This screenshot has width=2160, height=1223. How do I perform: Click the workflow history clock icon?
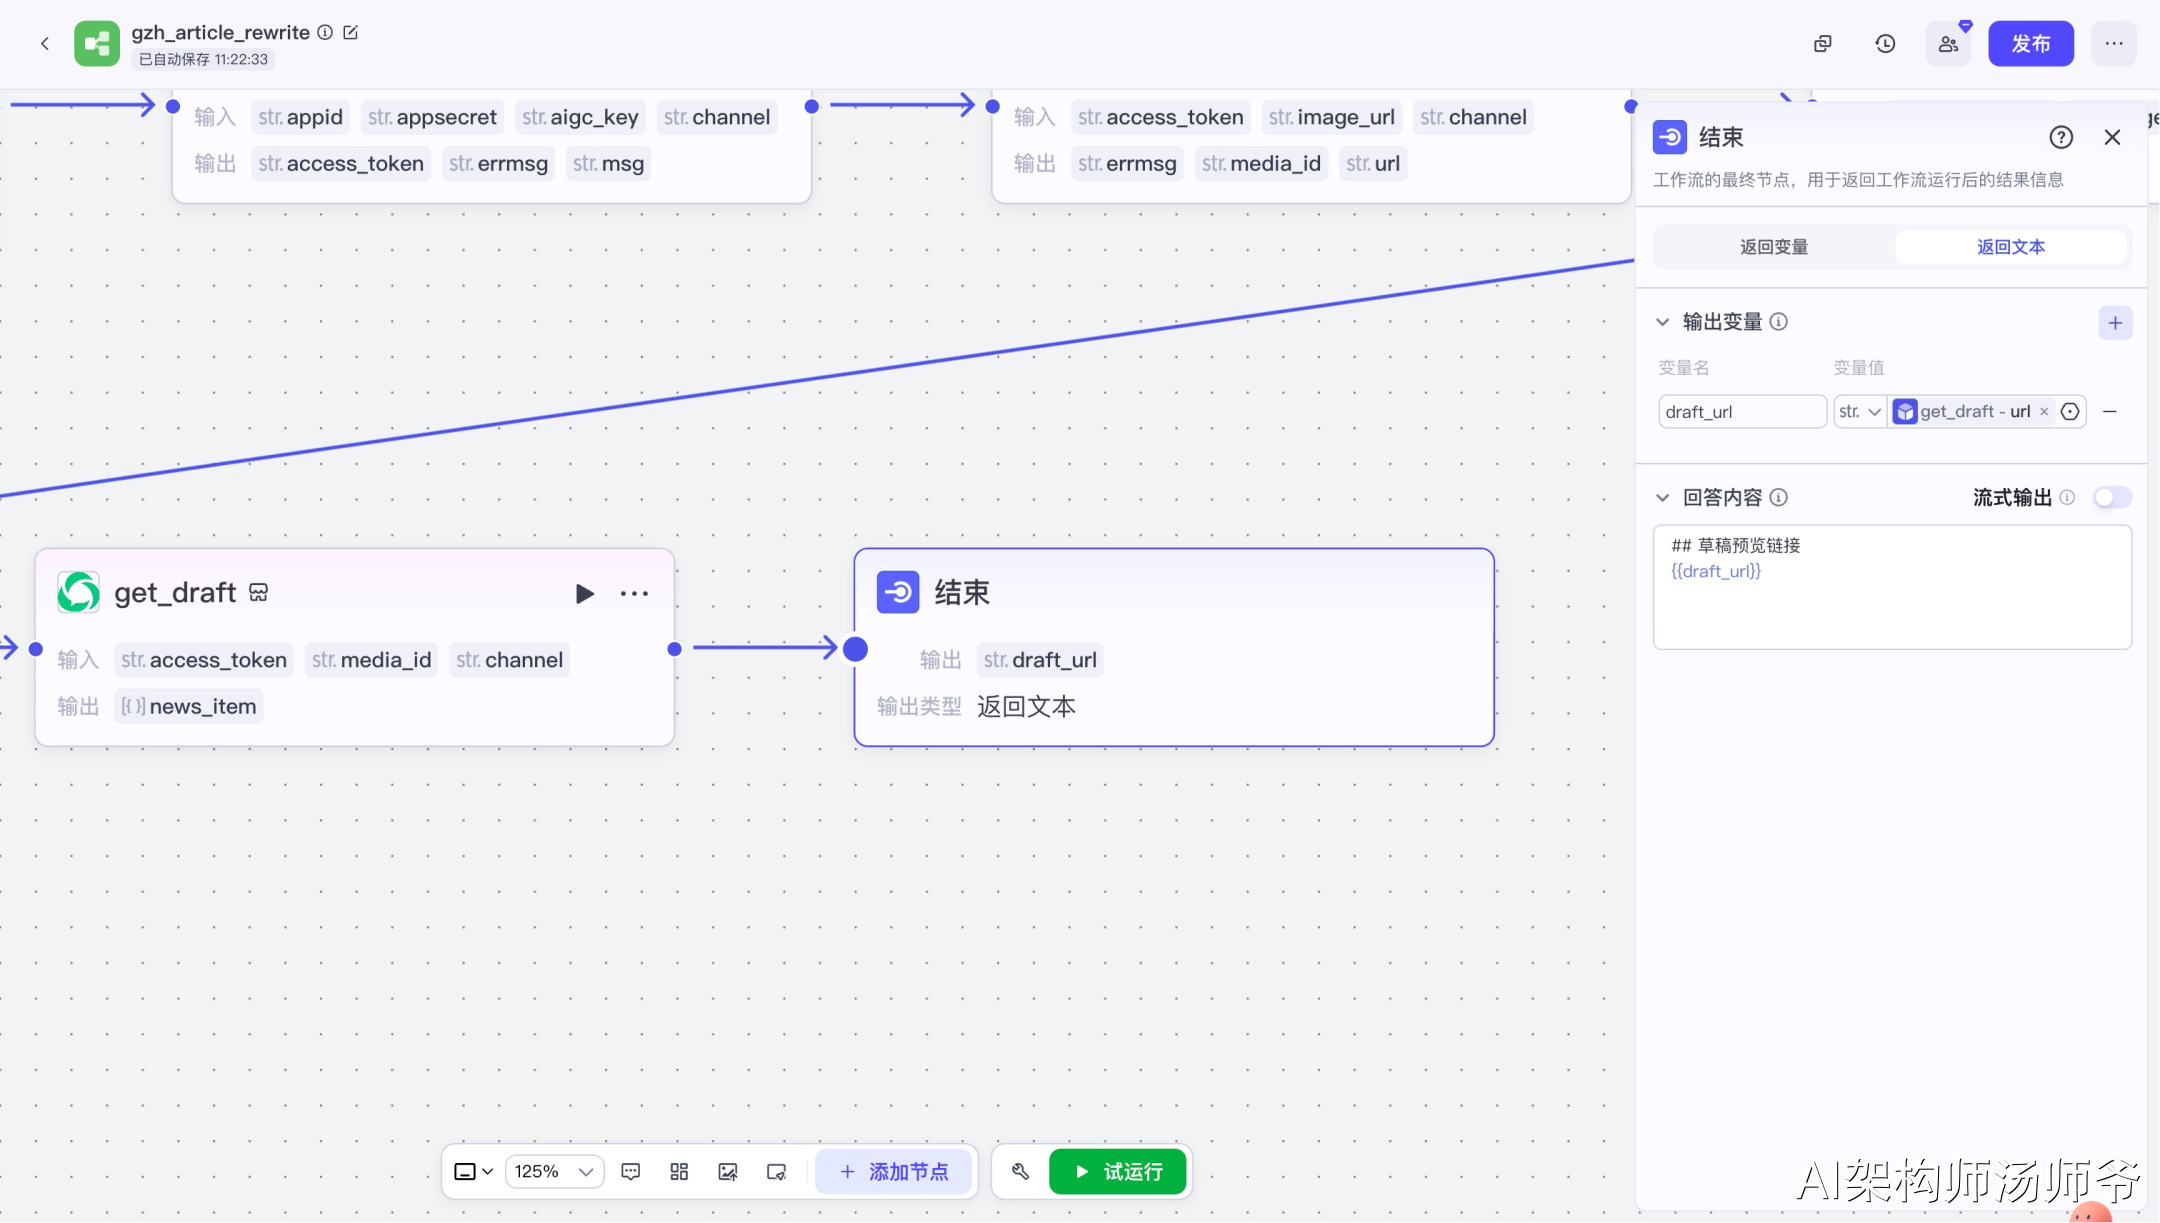tap(1885, 44)
